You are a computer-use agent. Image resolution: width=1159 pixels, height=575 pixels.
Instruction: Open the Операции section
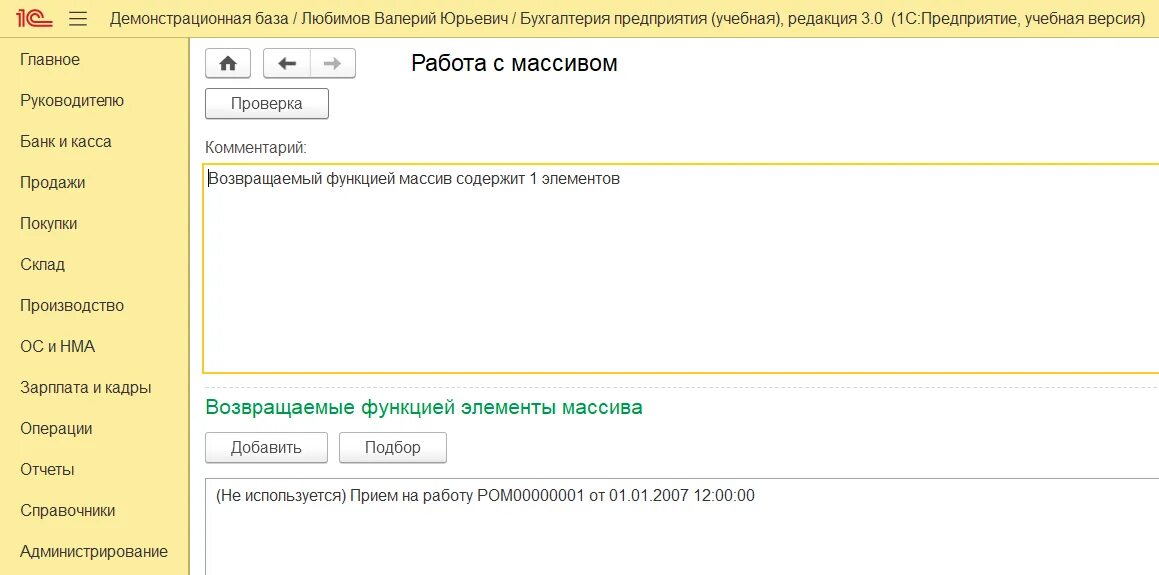tap(56, 429)
